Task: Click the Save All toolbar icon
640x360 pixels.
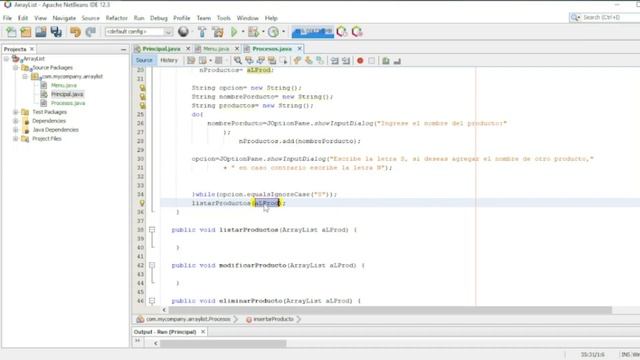Action: point(56,32)
